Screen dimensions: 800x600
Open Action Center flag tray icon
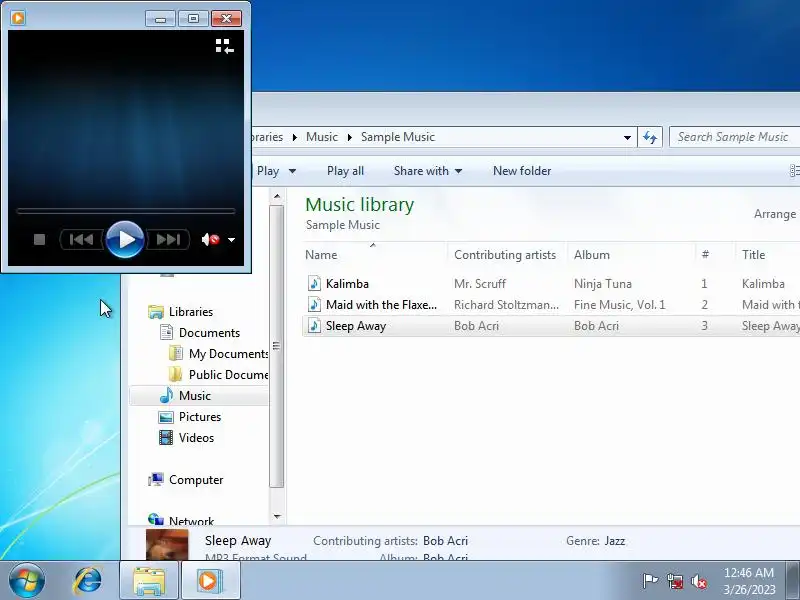click(x=650, y=581)
